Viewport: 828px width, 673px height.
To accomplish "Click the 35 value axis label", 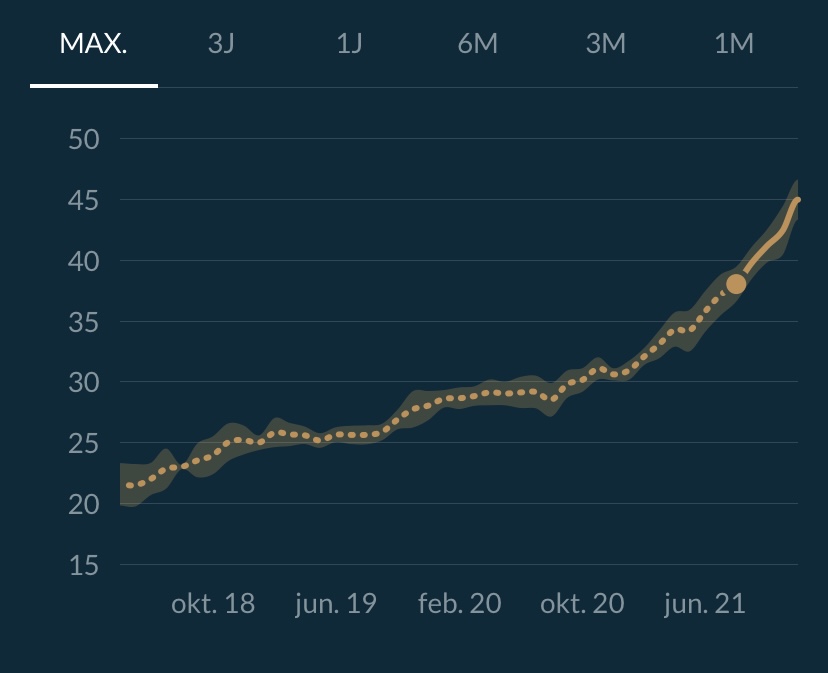I will coord(84,322).
